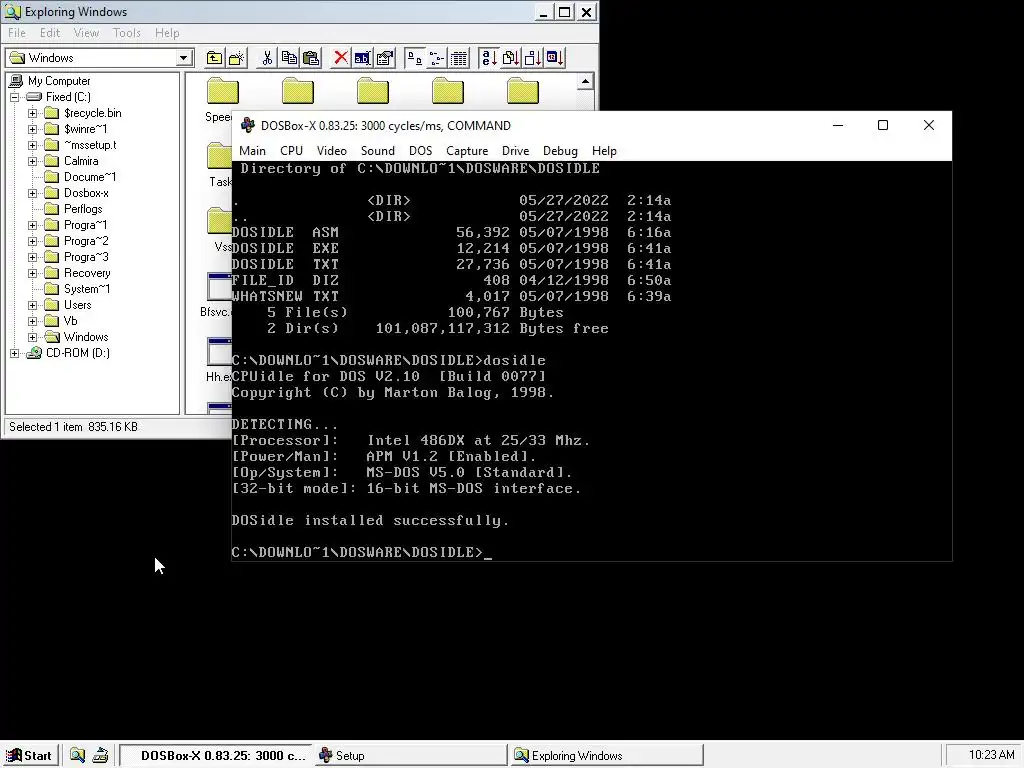Select Docume~1 folder in tree
1024x768 pixels.
[90, 177]
